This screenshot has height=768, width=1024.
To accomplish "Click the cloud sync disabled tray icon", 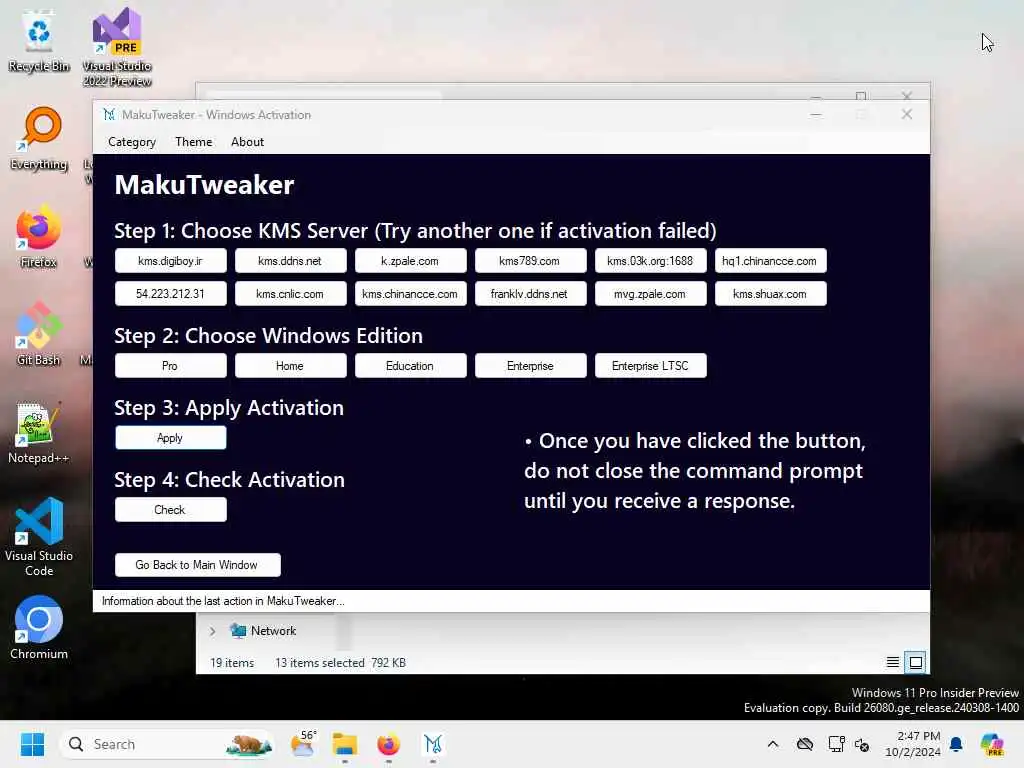I will 805,744.
